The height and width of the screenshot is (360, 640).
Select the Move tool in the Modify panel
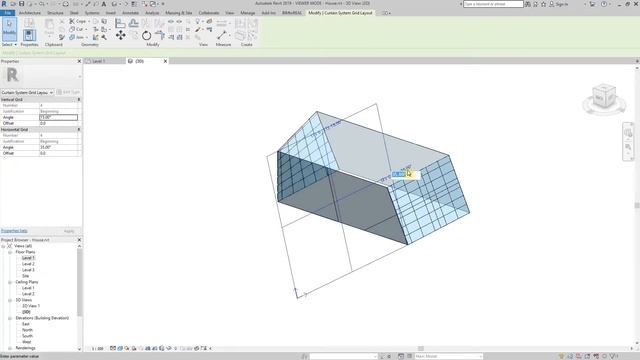(x=120, y=36)
